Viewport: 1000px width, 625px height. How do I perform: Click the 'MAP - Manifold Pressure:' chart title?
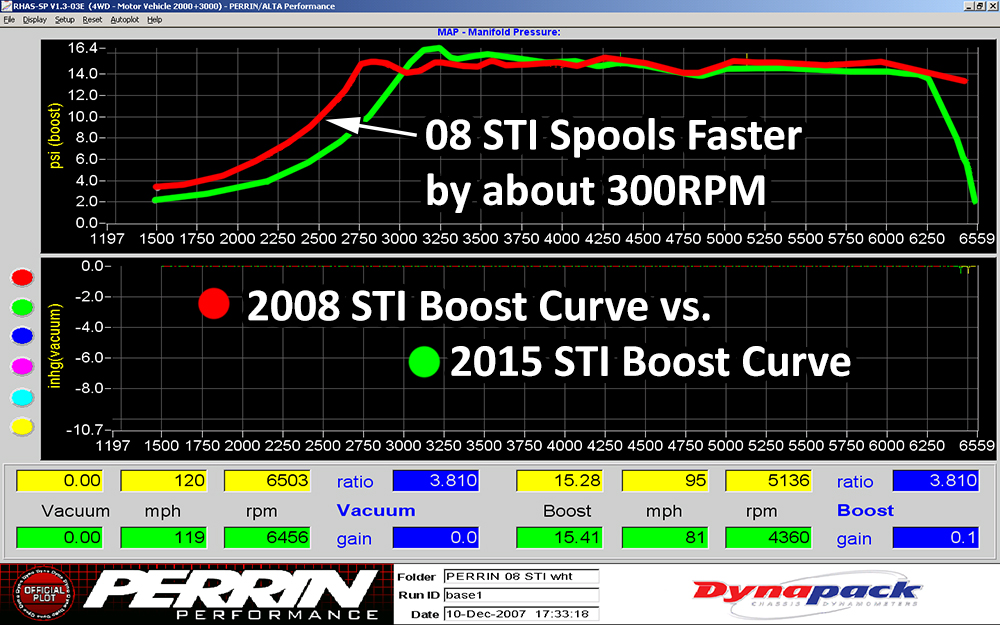pyautogui.click(x=499, y=32)
